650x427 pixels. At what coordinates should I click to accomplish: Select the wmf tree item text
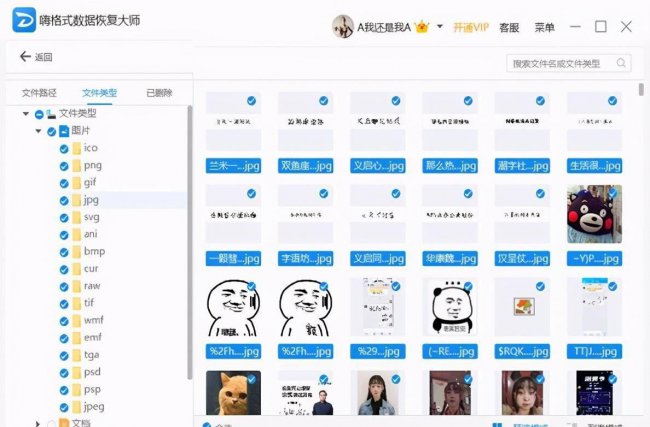[x=94, y=320]
